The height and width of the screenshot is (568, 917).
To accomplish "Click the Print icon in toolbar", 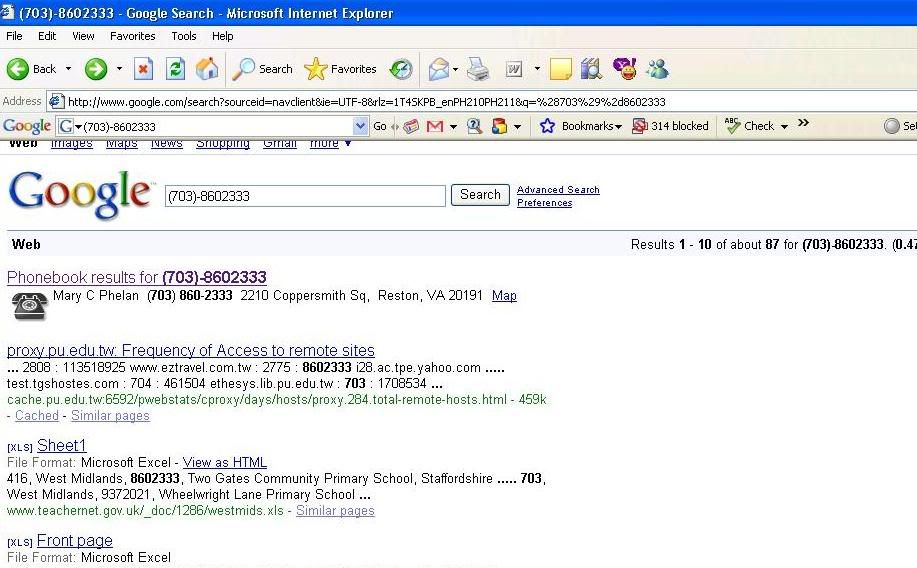I will click(478, 69).
